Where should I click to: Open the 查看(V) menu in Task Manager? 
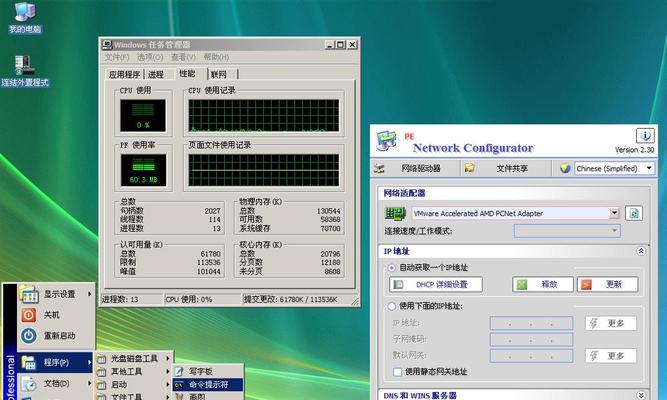183,57
